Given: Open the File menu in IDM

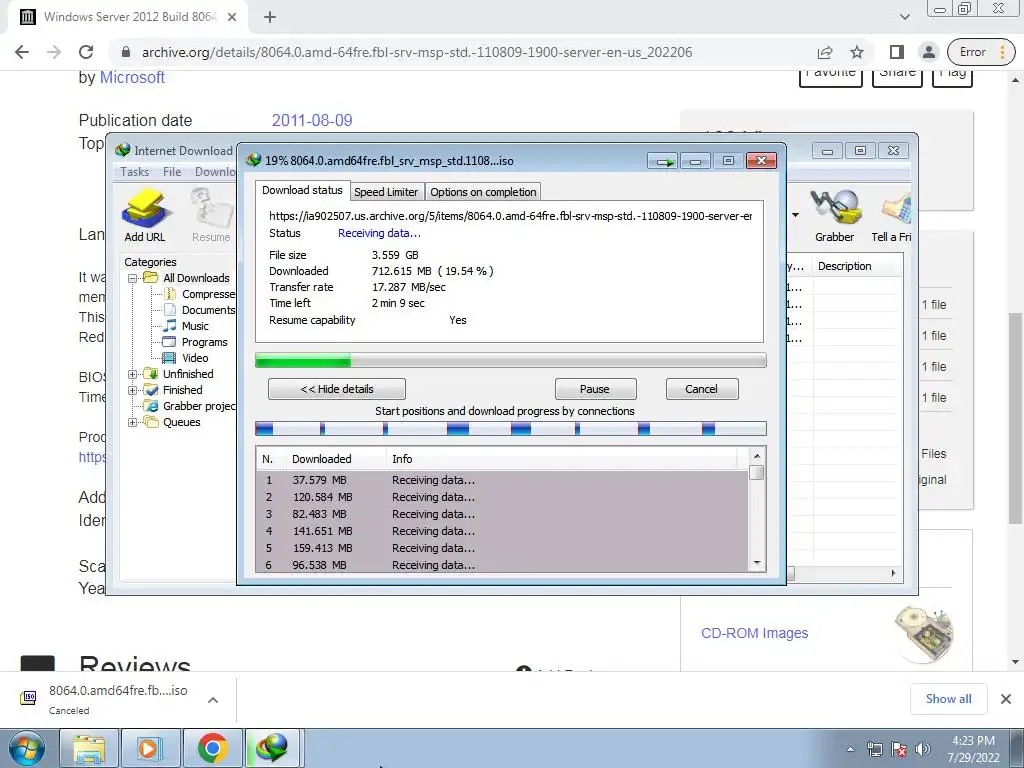Looking at the screenshot, I should pyautogui.click(x=172, y=172).
